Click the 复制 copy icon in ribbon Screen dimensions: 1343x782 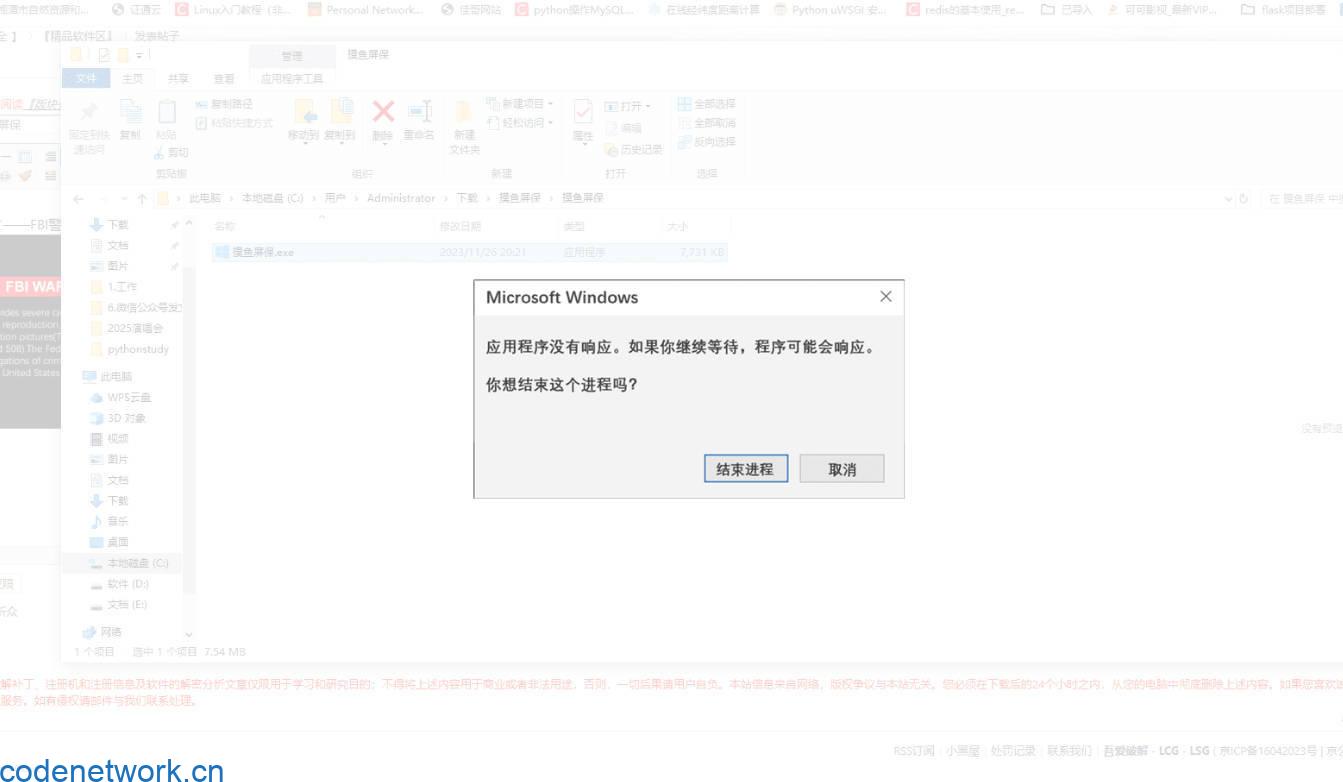coord(130,112)
